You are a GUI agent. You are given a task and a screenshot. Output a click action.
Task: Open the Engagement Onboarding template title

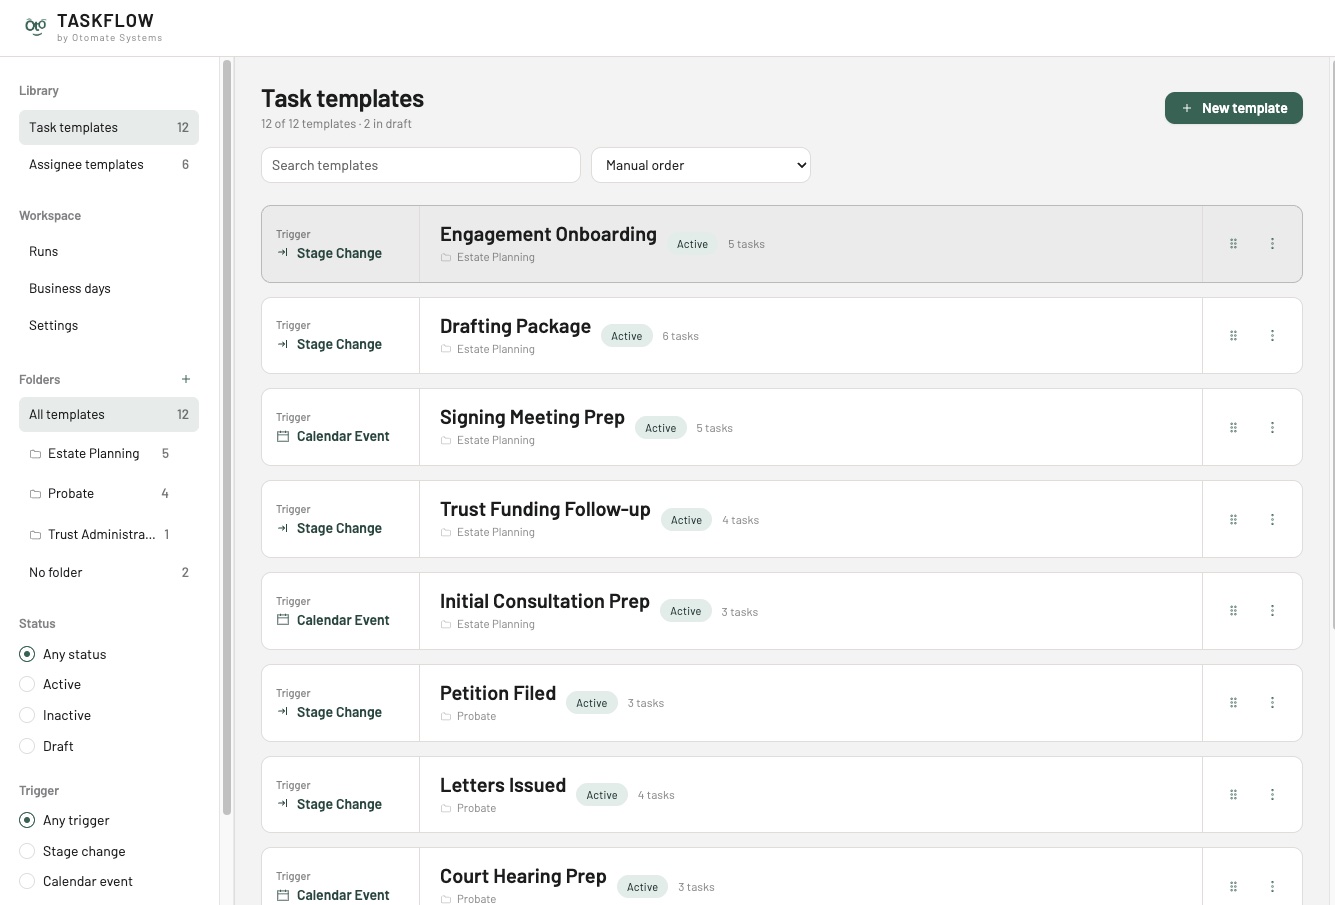(548, 234)
